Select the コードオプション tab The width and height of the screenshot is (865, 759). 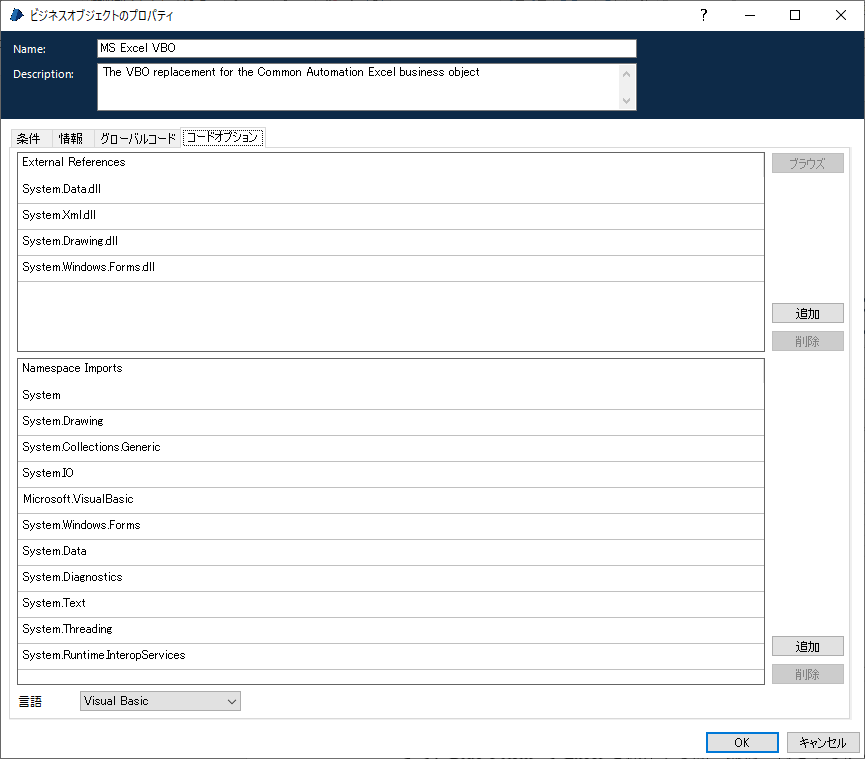(222, 137)
